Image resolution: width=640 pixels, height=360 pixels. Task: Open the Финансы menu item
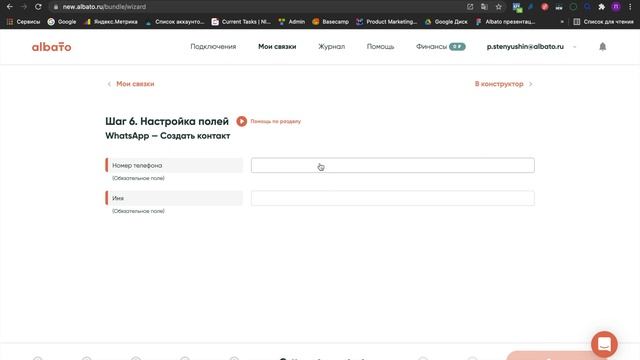pyautogui.click(x=431, y=47)
